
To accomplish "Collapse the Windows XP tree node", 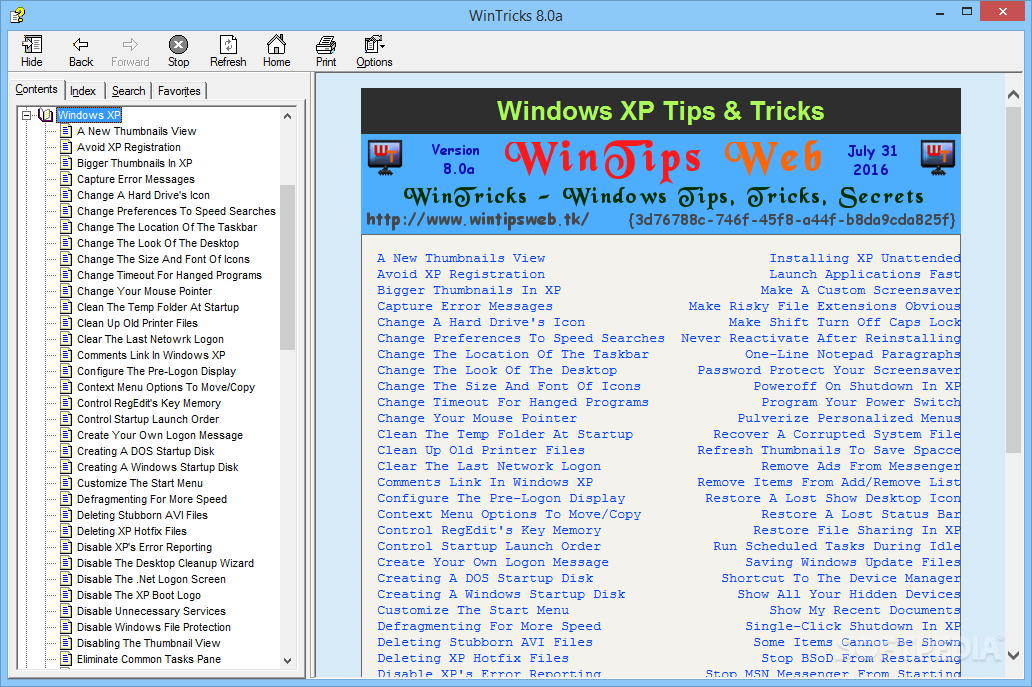I will click(26, 115).
